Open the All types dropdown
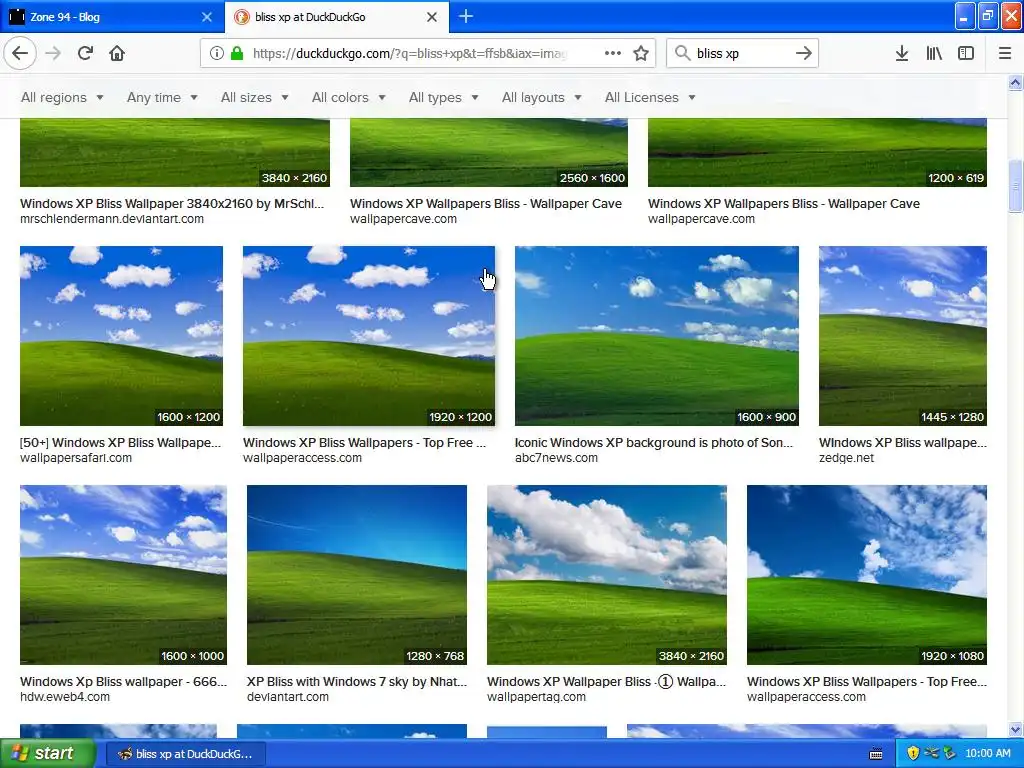 tap(443, 97)
